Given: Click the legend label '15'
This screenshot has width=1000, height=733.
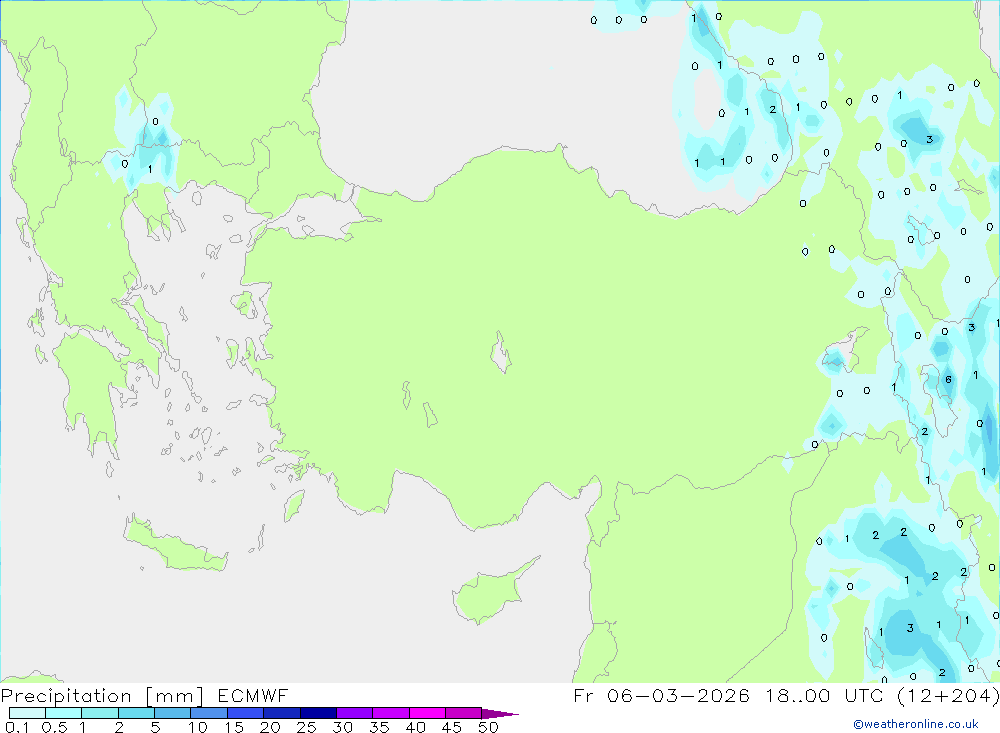Looking at the screenshot, I should pos(233,727).
